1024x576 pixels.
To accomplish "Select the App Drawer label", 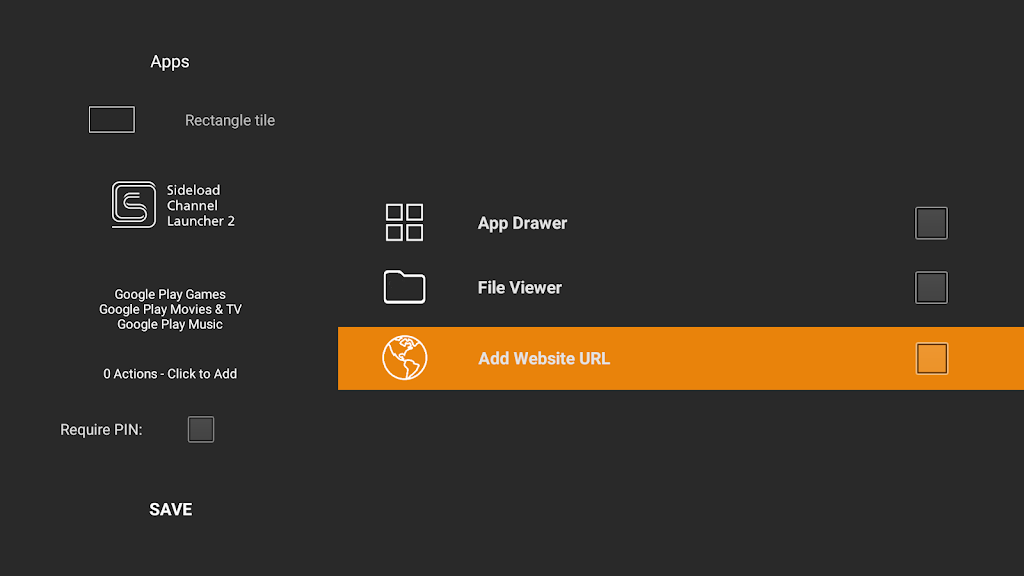I will tap(522, 223).
